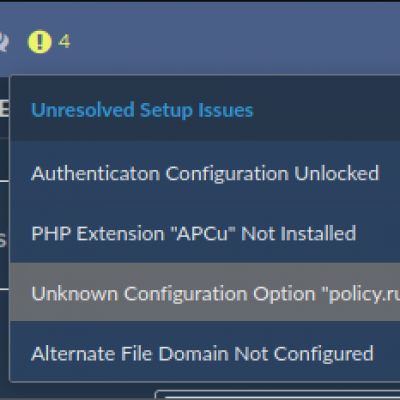Click the cut-off letter "E" at left edge
Viewport: 400px width, 400px height.
point(4,108)
